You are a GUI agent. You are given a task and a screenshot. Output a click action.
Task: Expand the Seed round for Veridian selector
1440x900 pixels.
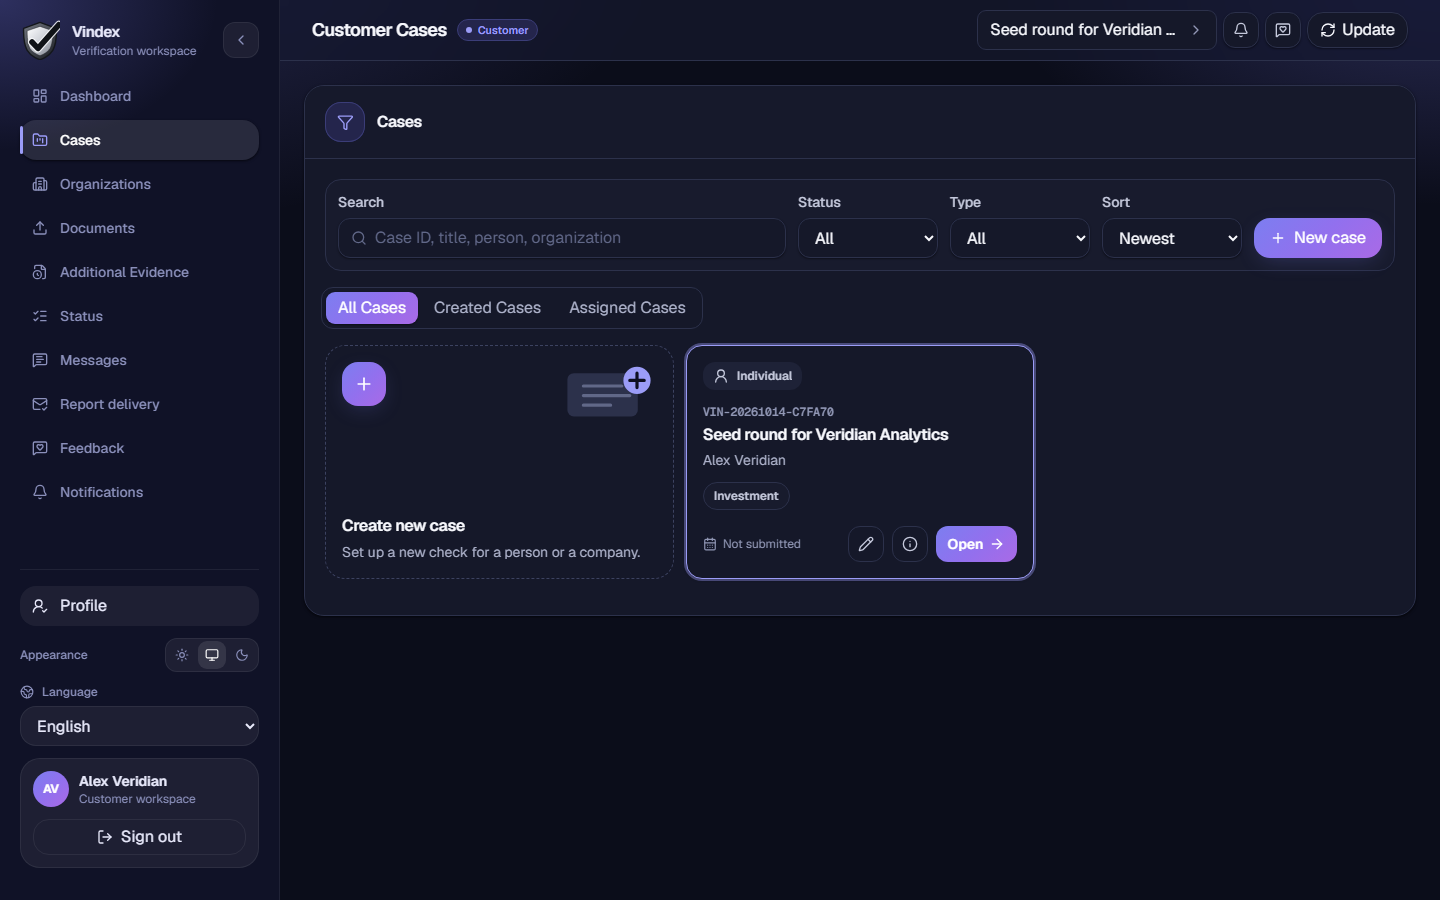click(x=1097, y=30)
